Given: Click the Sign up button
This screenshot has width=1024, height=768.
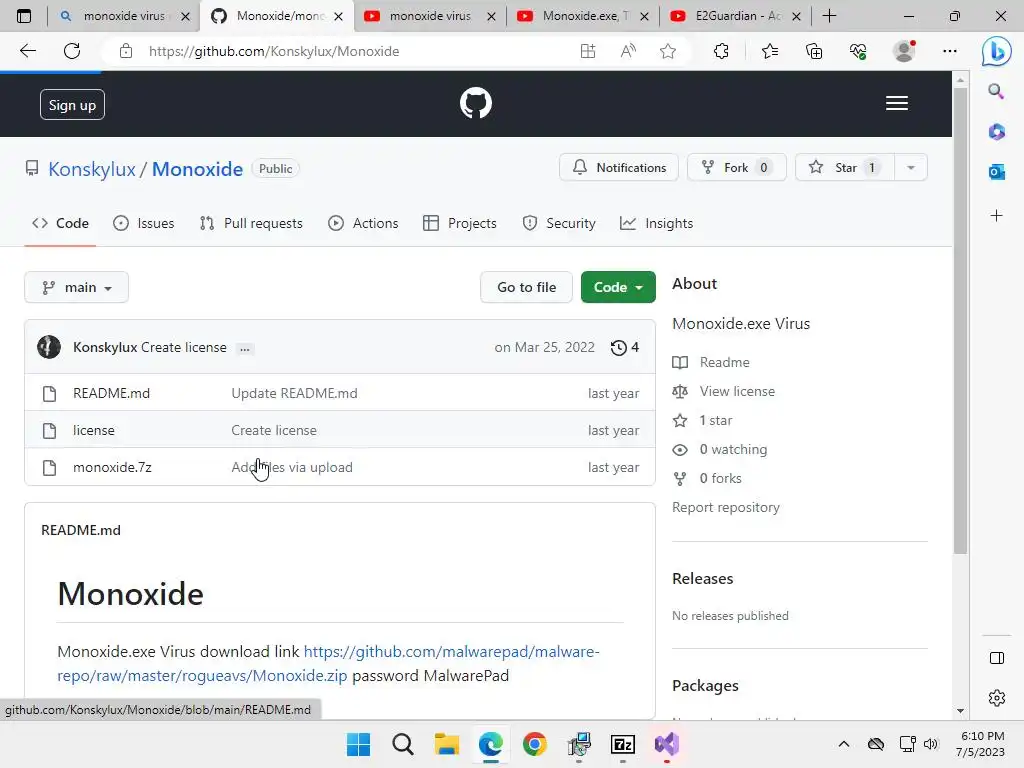Looking at the screenshot, I should (72, 104).
